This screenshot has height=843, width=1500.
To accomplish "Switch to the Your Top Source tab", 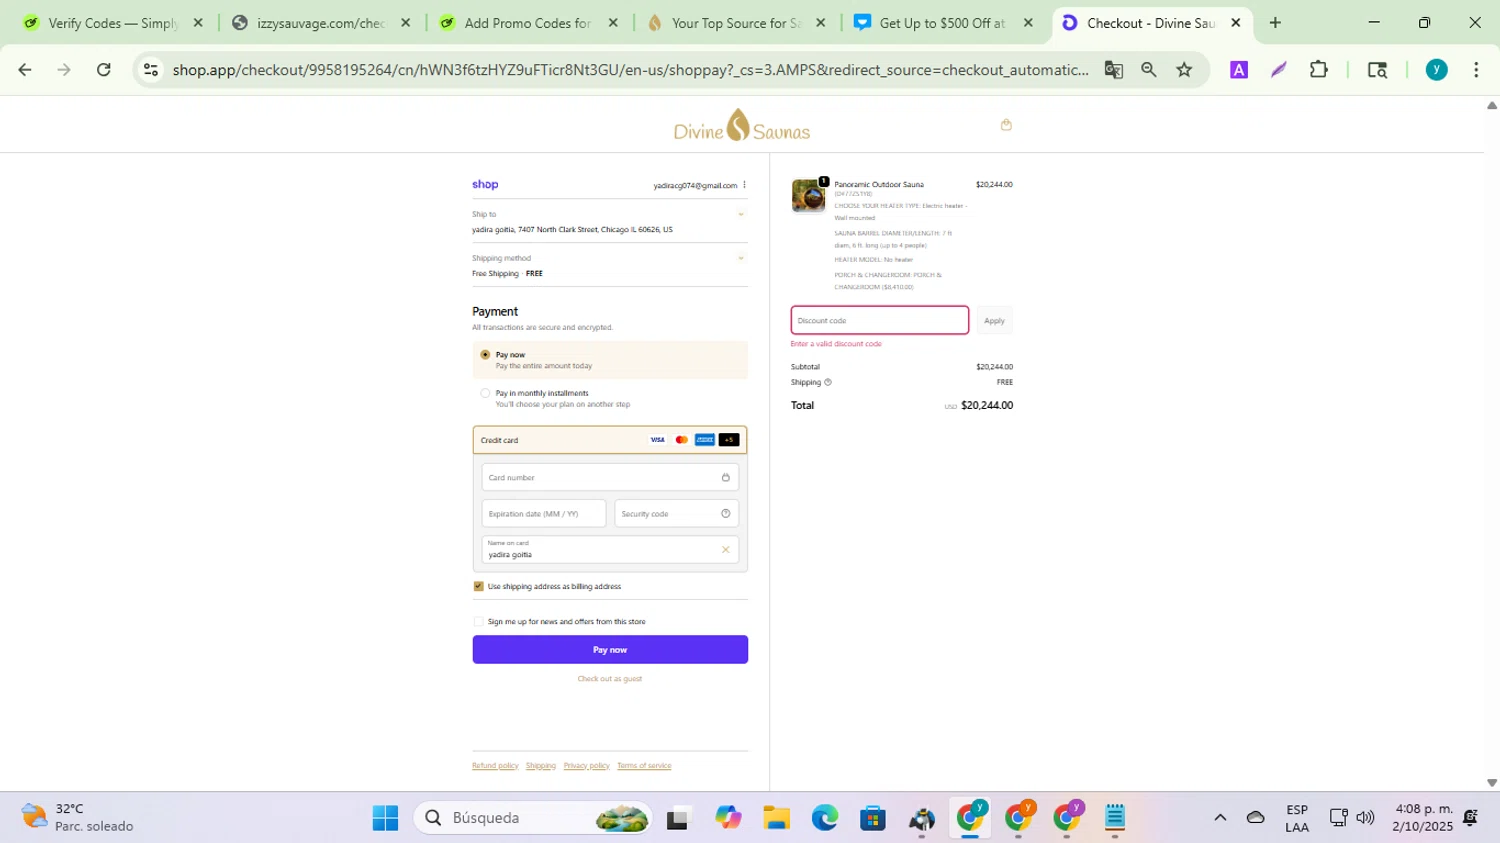I will click(x=735, y=23).
